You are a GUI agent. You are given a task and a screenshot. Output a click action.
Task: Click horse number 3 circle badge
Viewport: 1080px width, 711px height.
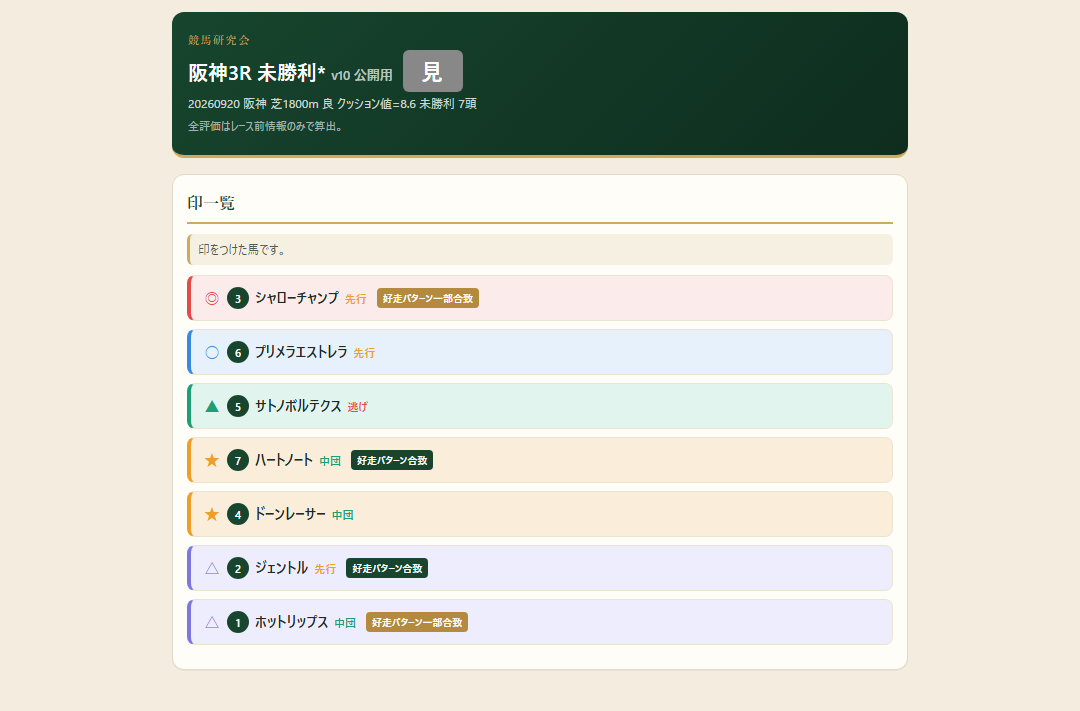(238, 298)
